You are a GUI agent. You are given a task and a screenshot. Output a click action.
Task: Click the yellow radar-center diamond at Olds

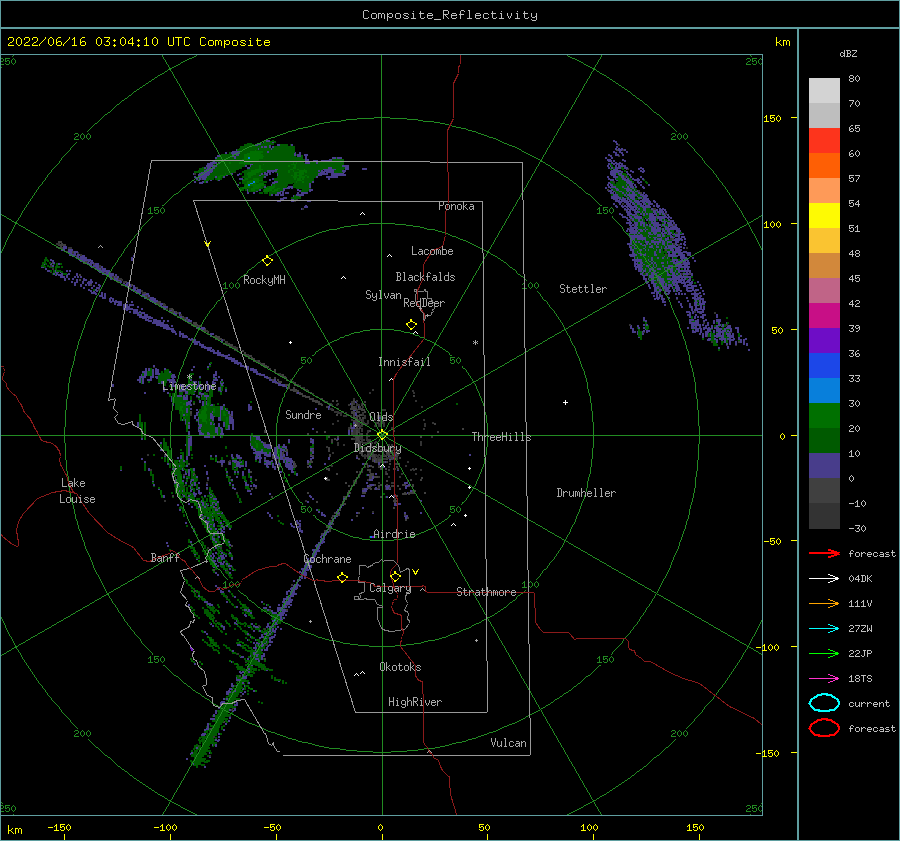coord(382,435)
